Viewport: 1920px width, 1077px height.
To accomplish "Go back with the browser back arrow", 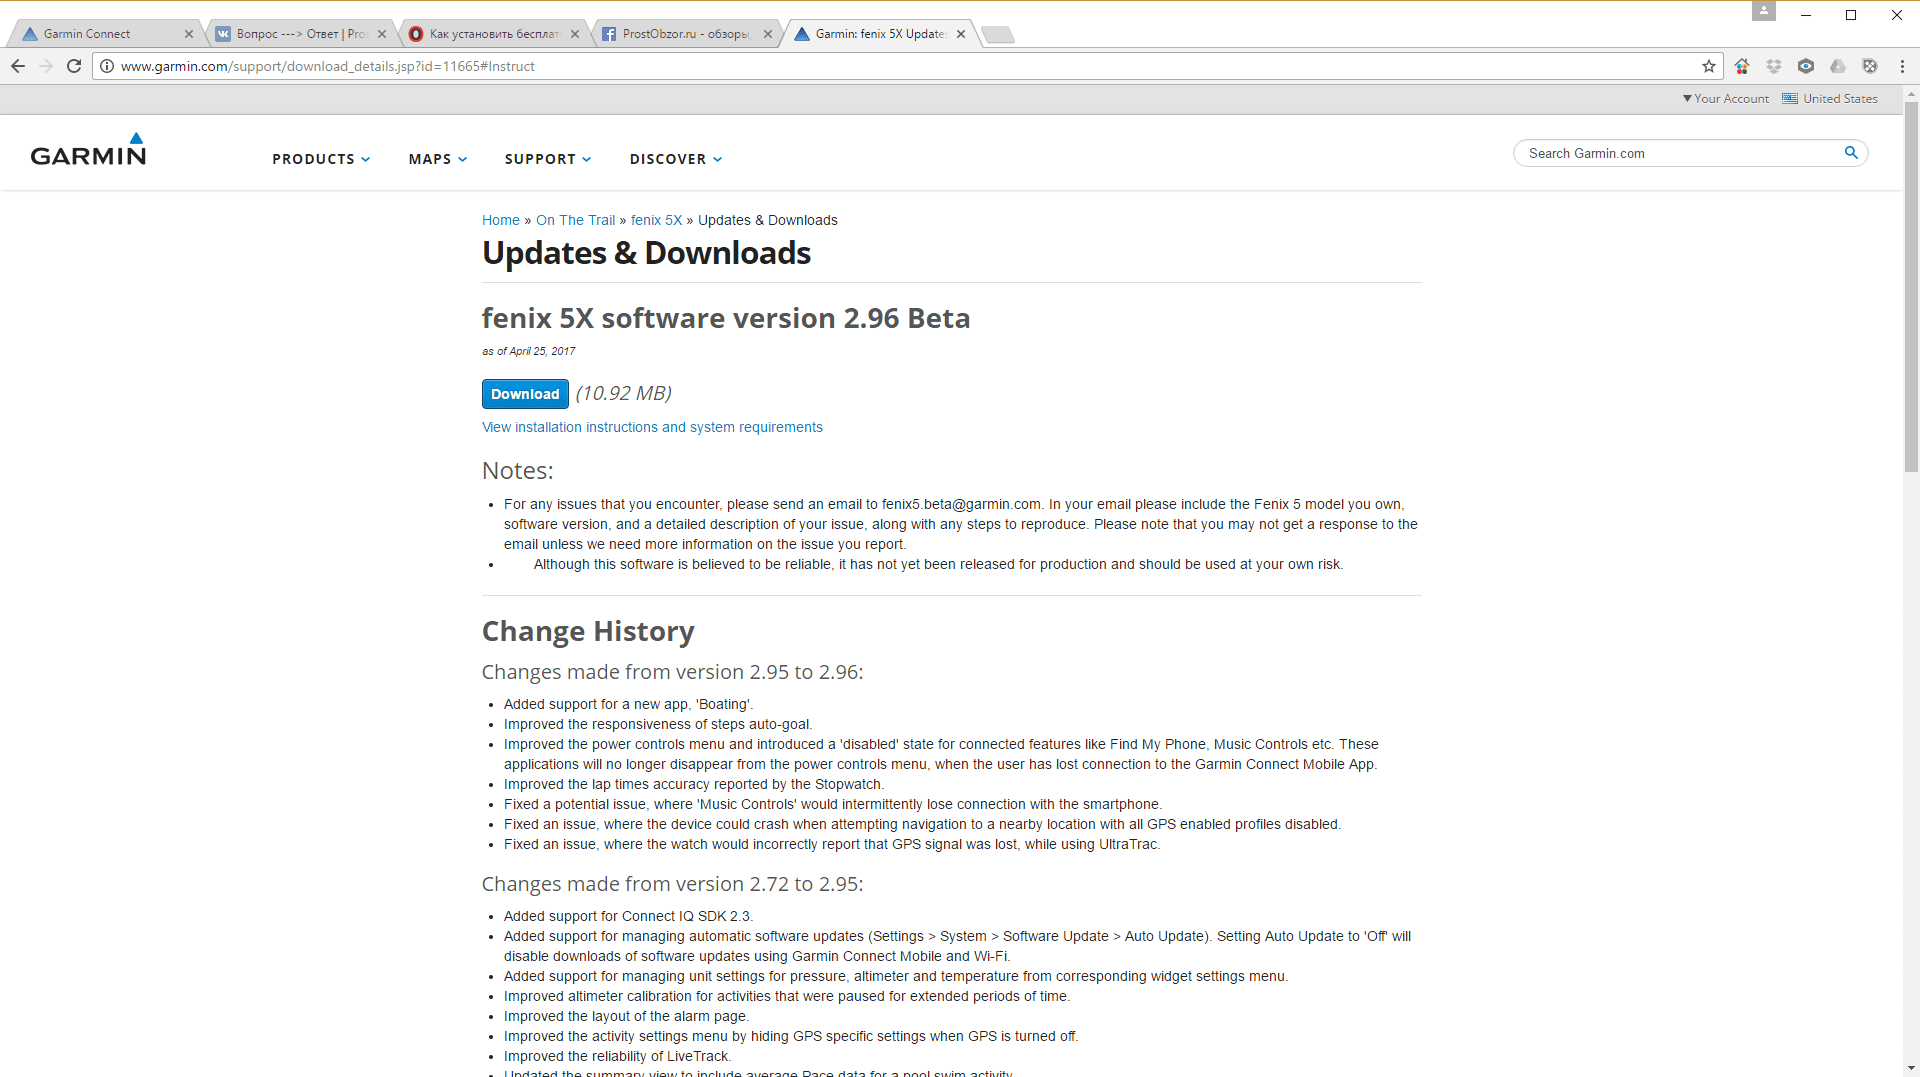I will click(18, 66).
